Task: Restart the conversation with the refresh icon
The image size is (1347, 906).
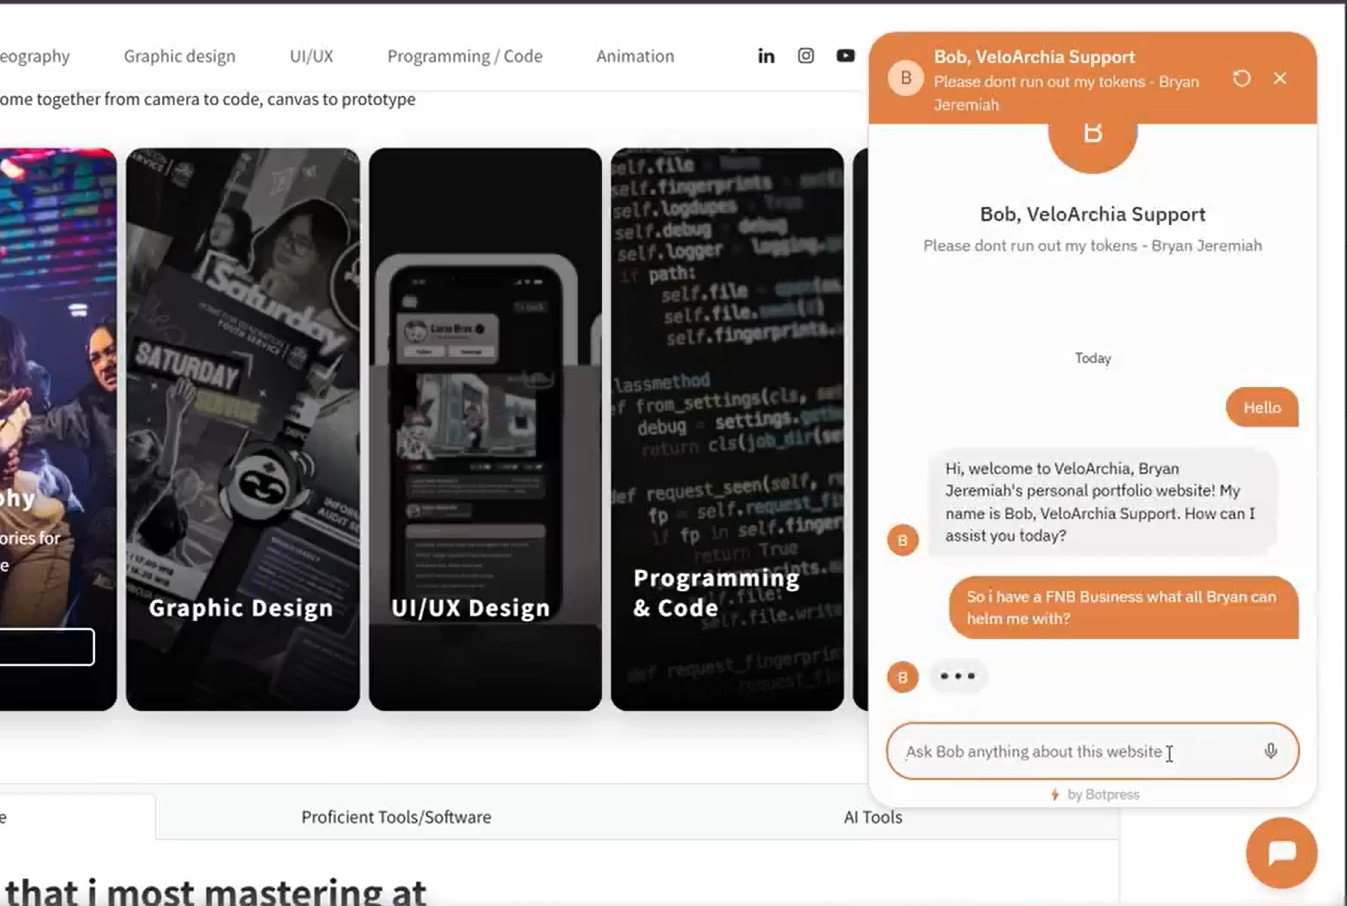Action: point(1242,78)
